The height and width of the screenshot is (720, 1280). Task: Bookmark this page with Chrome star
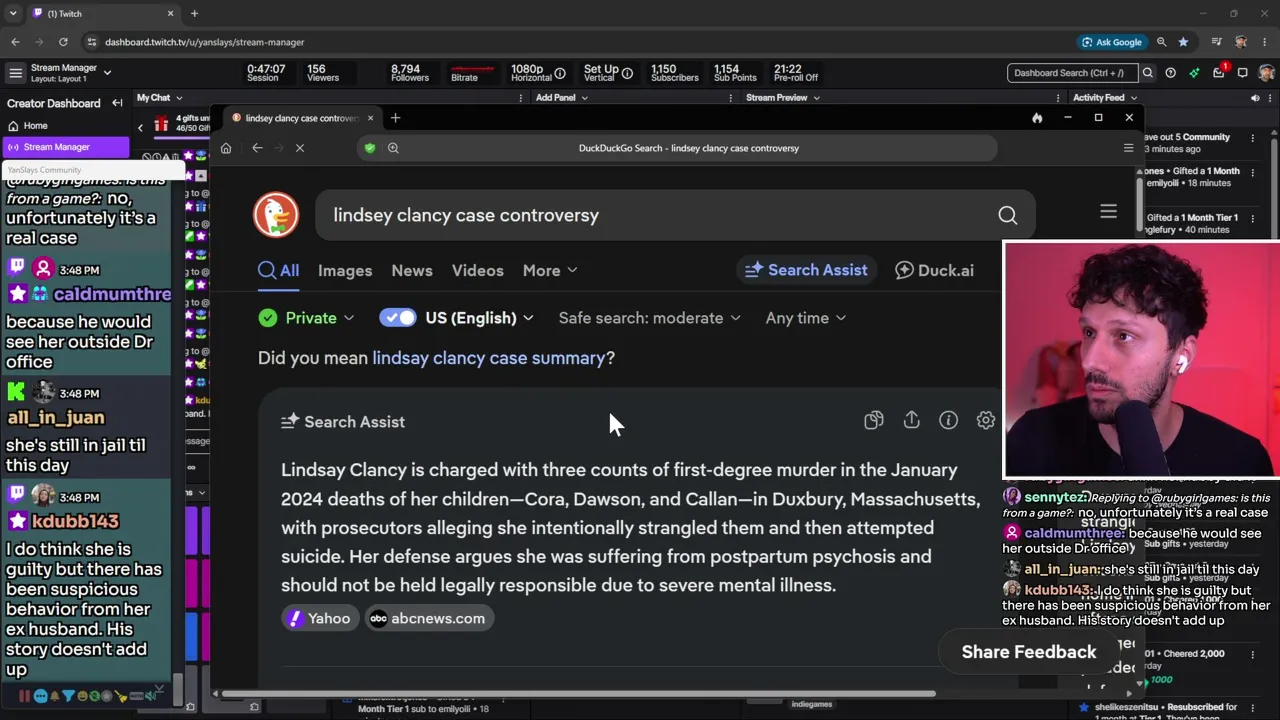pos(1183,42)
